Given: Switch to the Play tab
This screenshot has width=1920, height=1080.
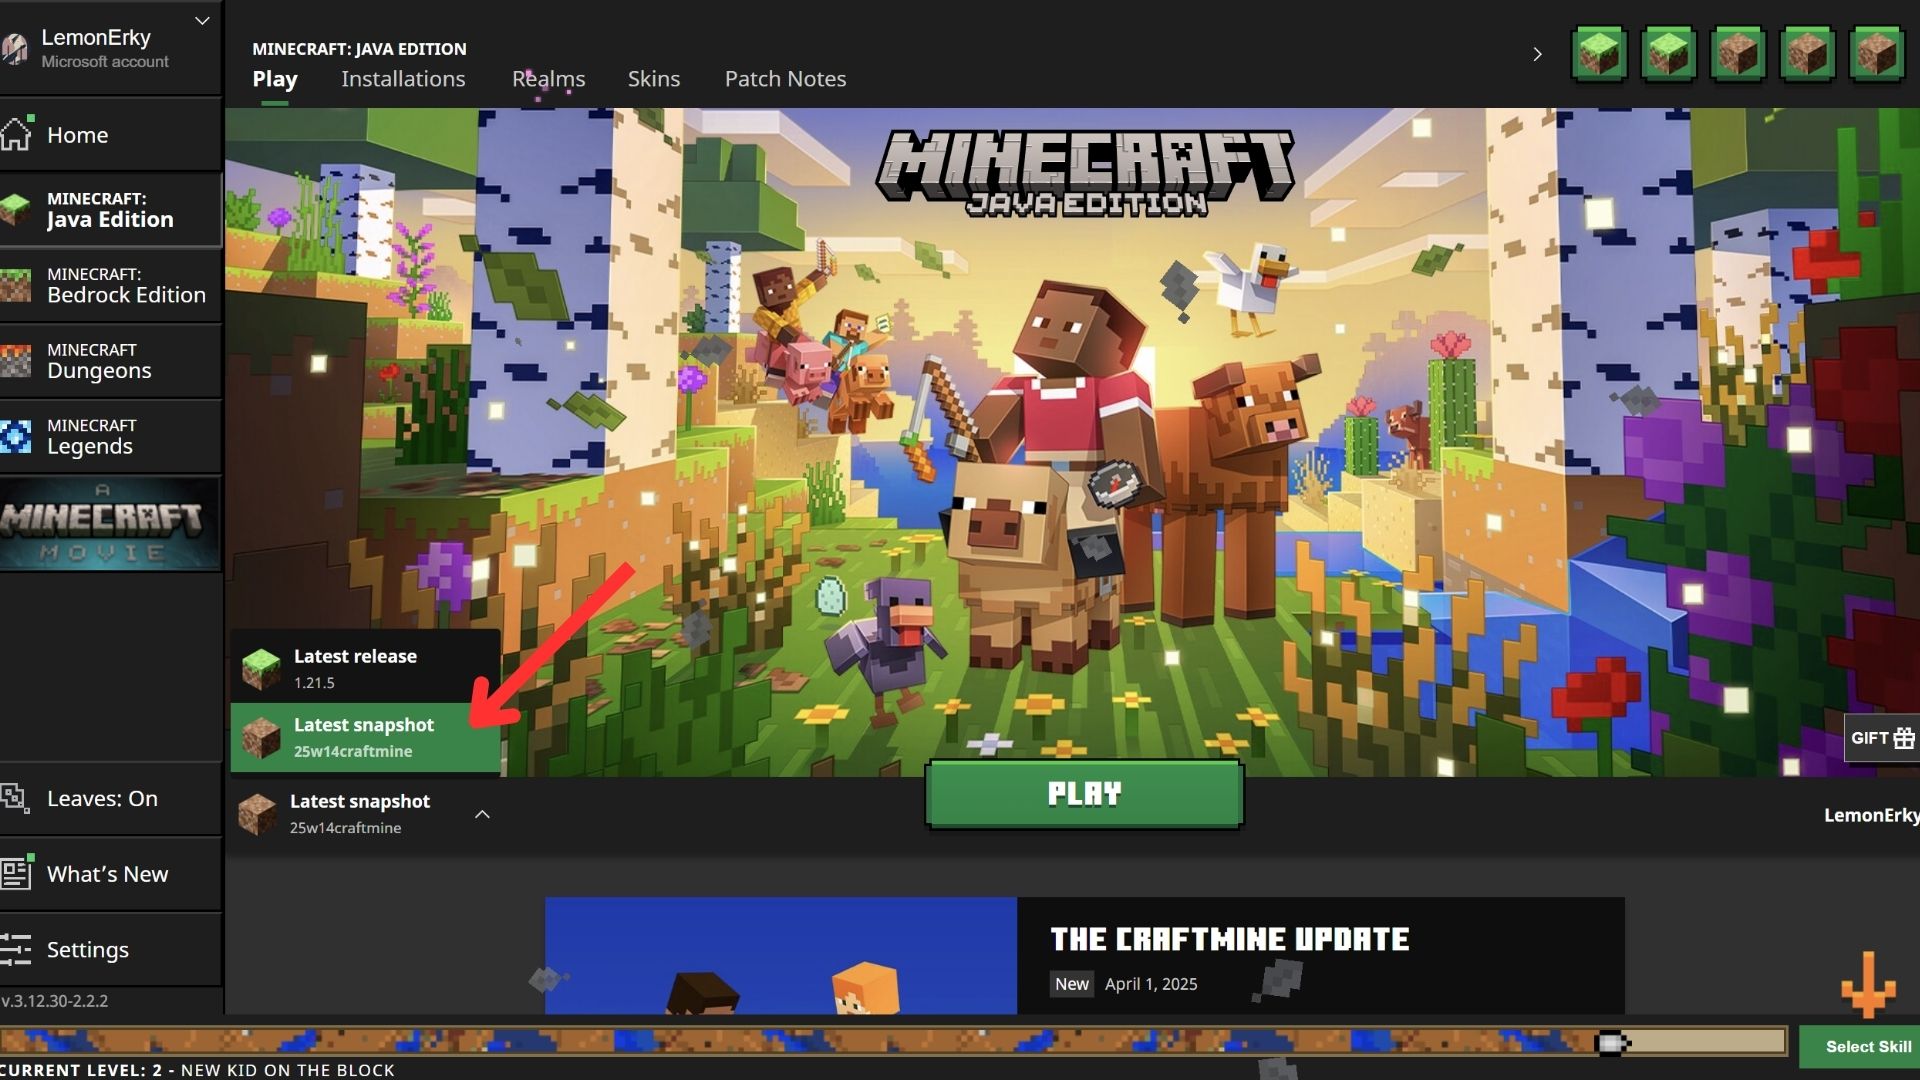Looking at the screenshot, I should coord(275,79).
